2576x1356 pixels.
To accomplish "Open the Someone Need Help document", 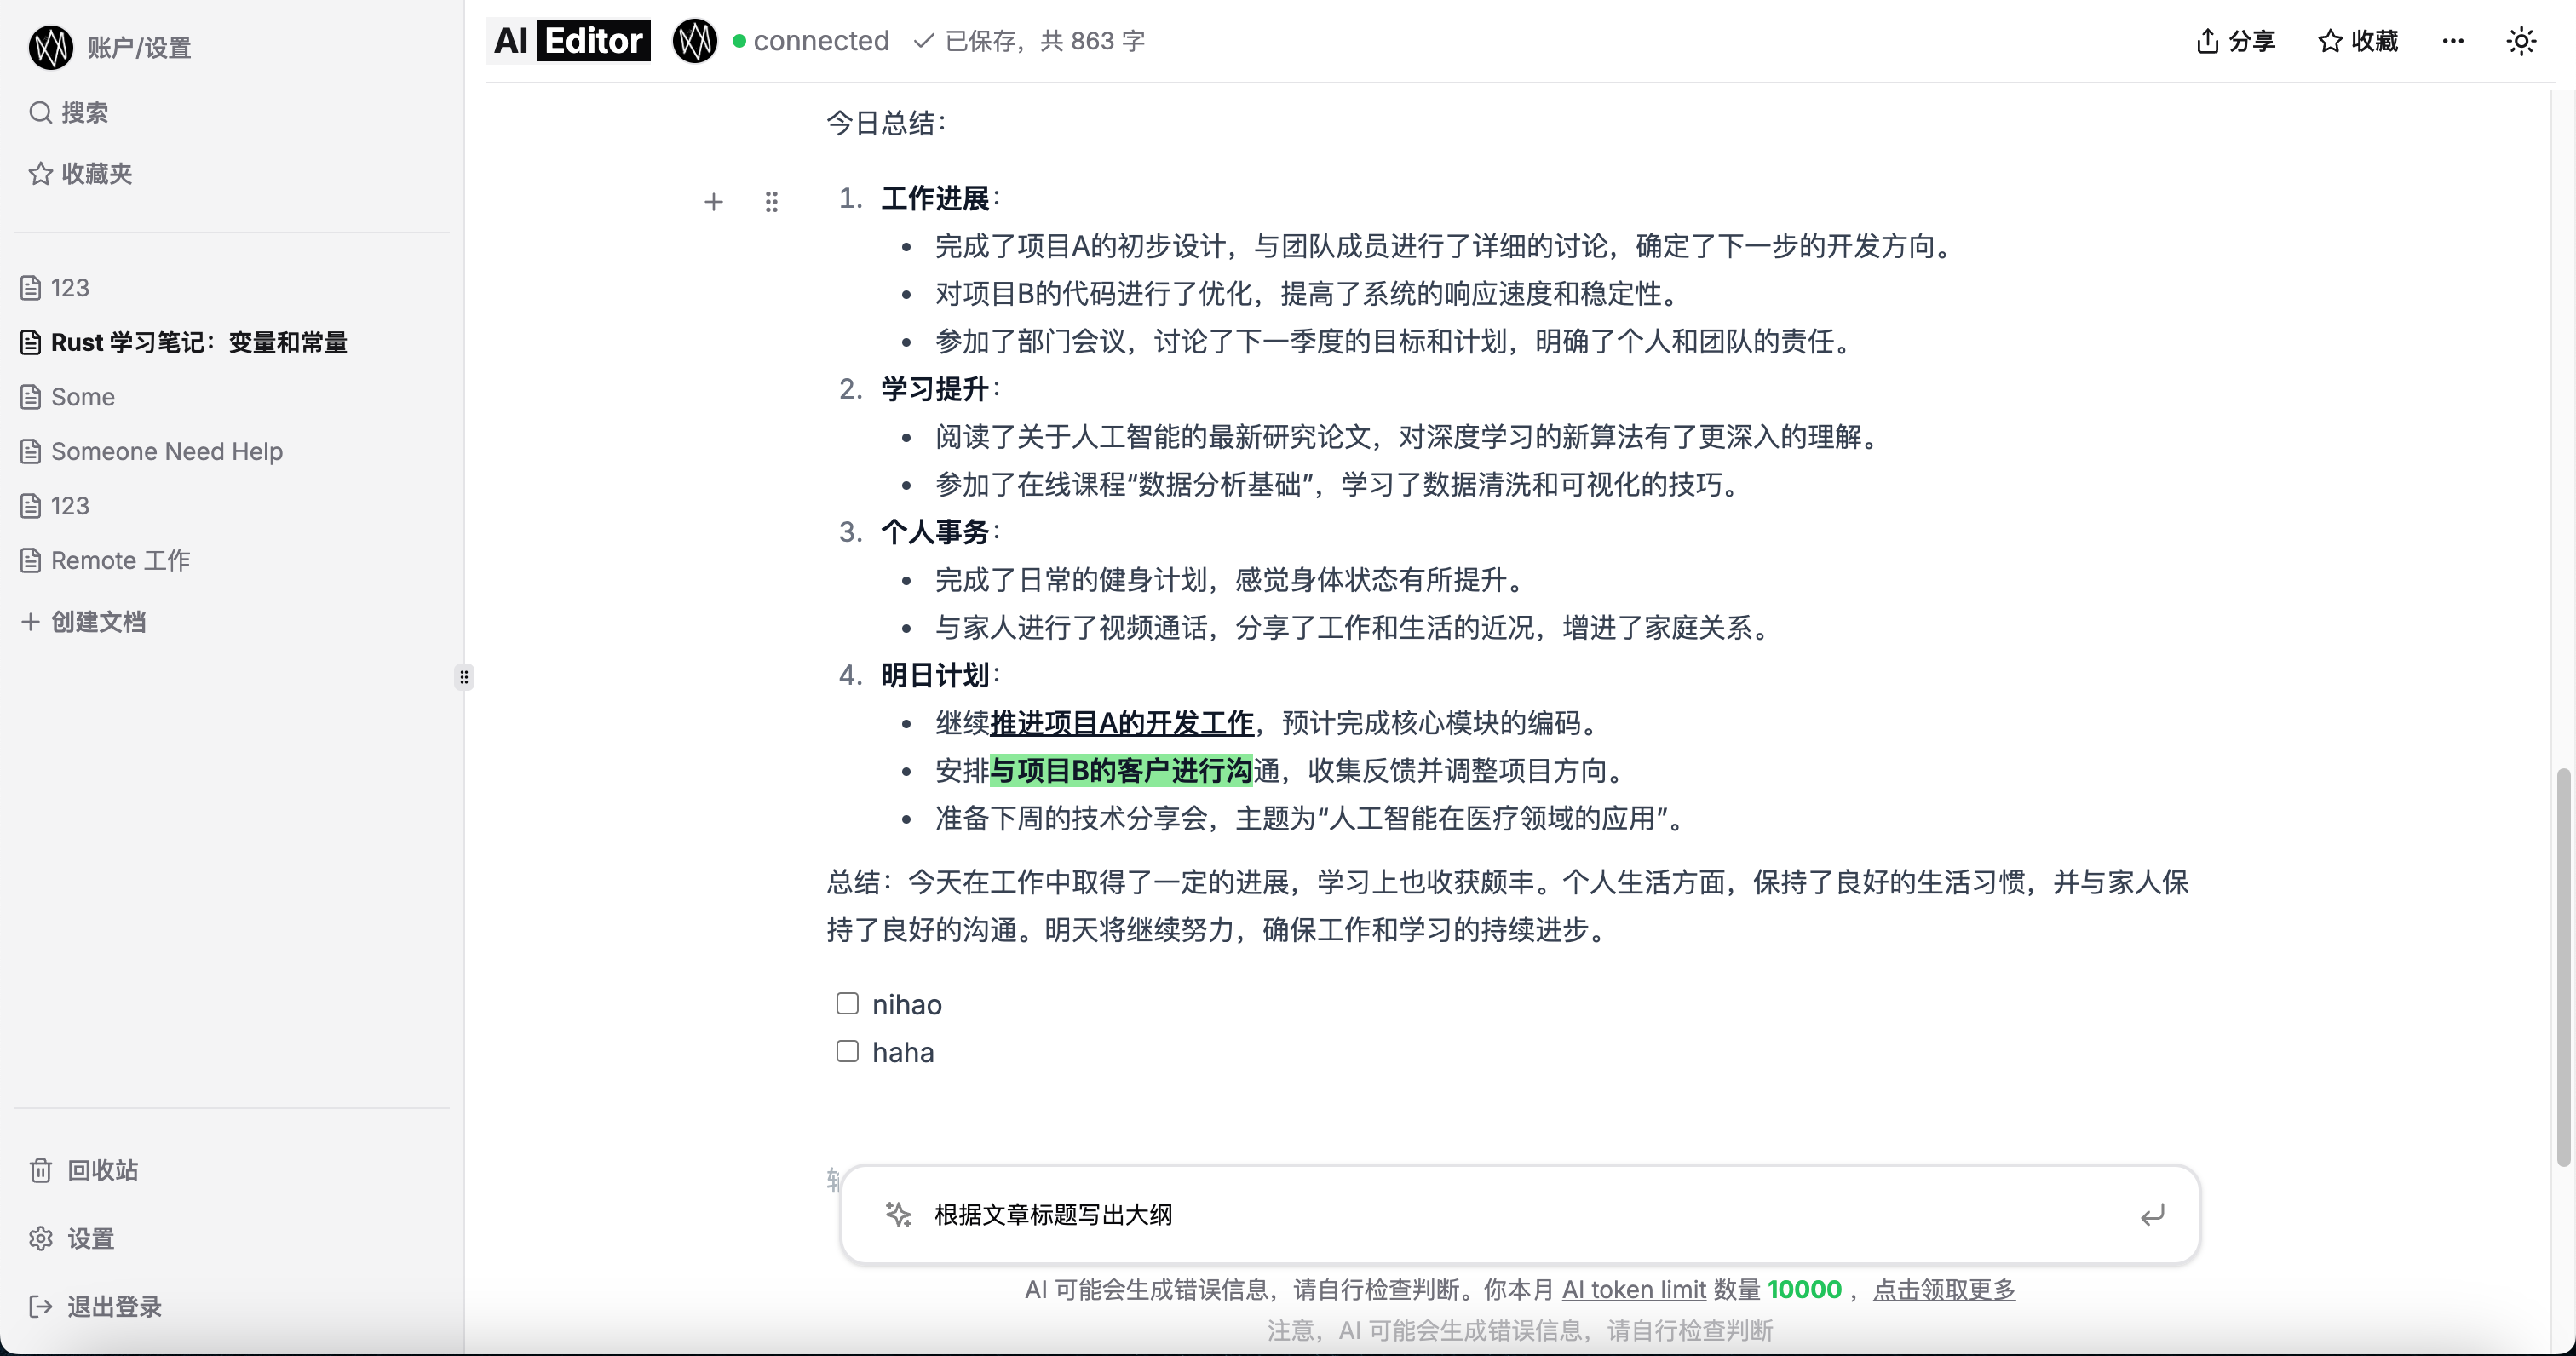I will pyautogui.click(x=166, y=451).
